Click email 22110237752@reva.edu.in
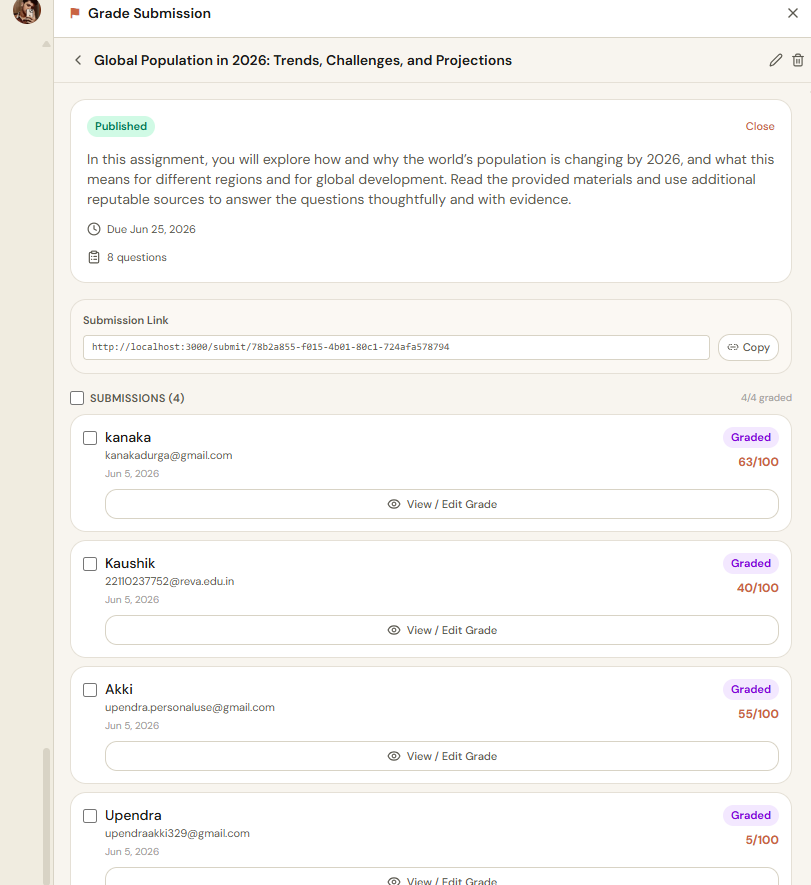Image resolution: width=811 pixels, height=885 pixels. tap(169, 581)
